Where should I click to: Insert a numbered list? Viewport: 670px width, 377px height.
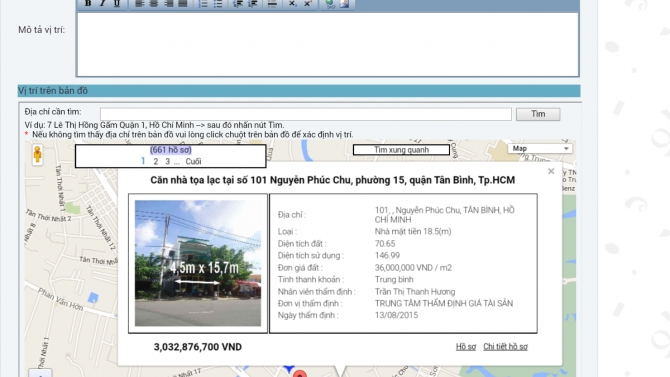tap(203, 3)
